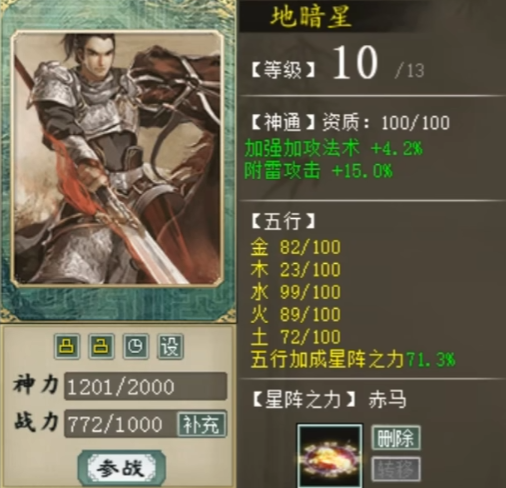Image resolution: width=506 pixels, height=488 pixels.
Task: Click the 金 82/100 element stat
Action: (296, 247)
